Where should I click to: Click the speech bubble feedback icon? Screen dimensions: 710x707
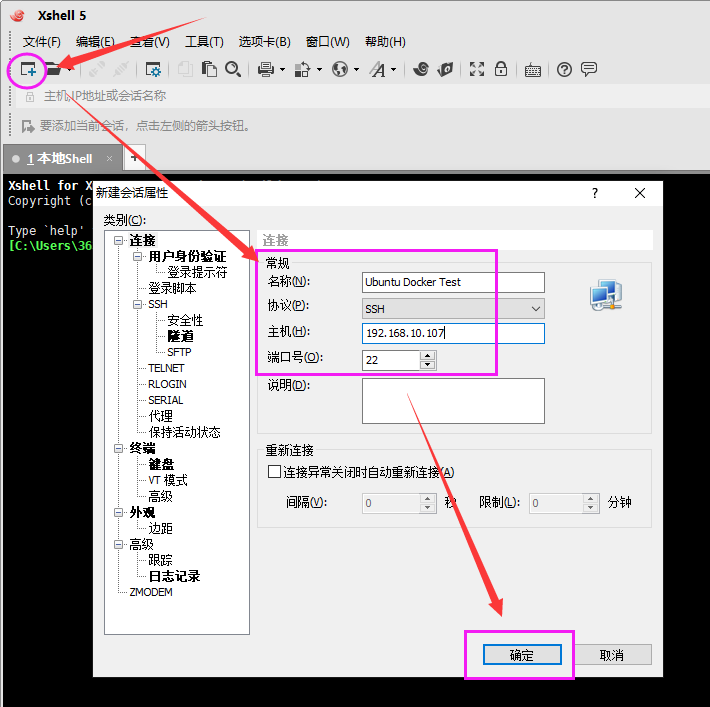pos(589,69)
